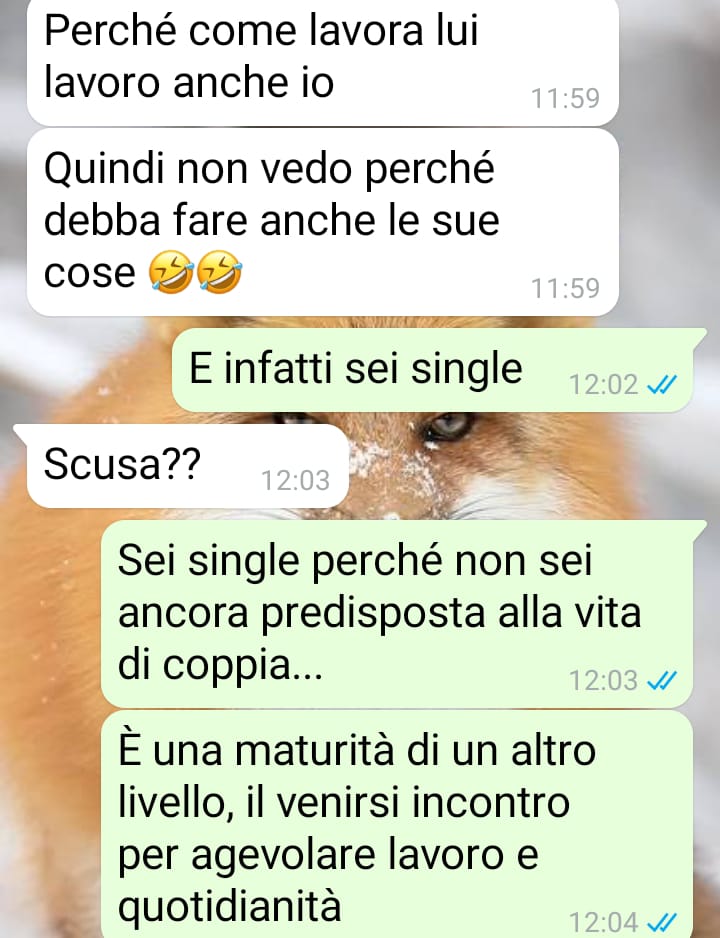Tap the laughing emojis after 'cose'
This screenshot has width=720, height=938.
[195, 272]
